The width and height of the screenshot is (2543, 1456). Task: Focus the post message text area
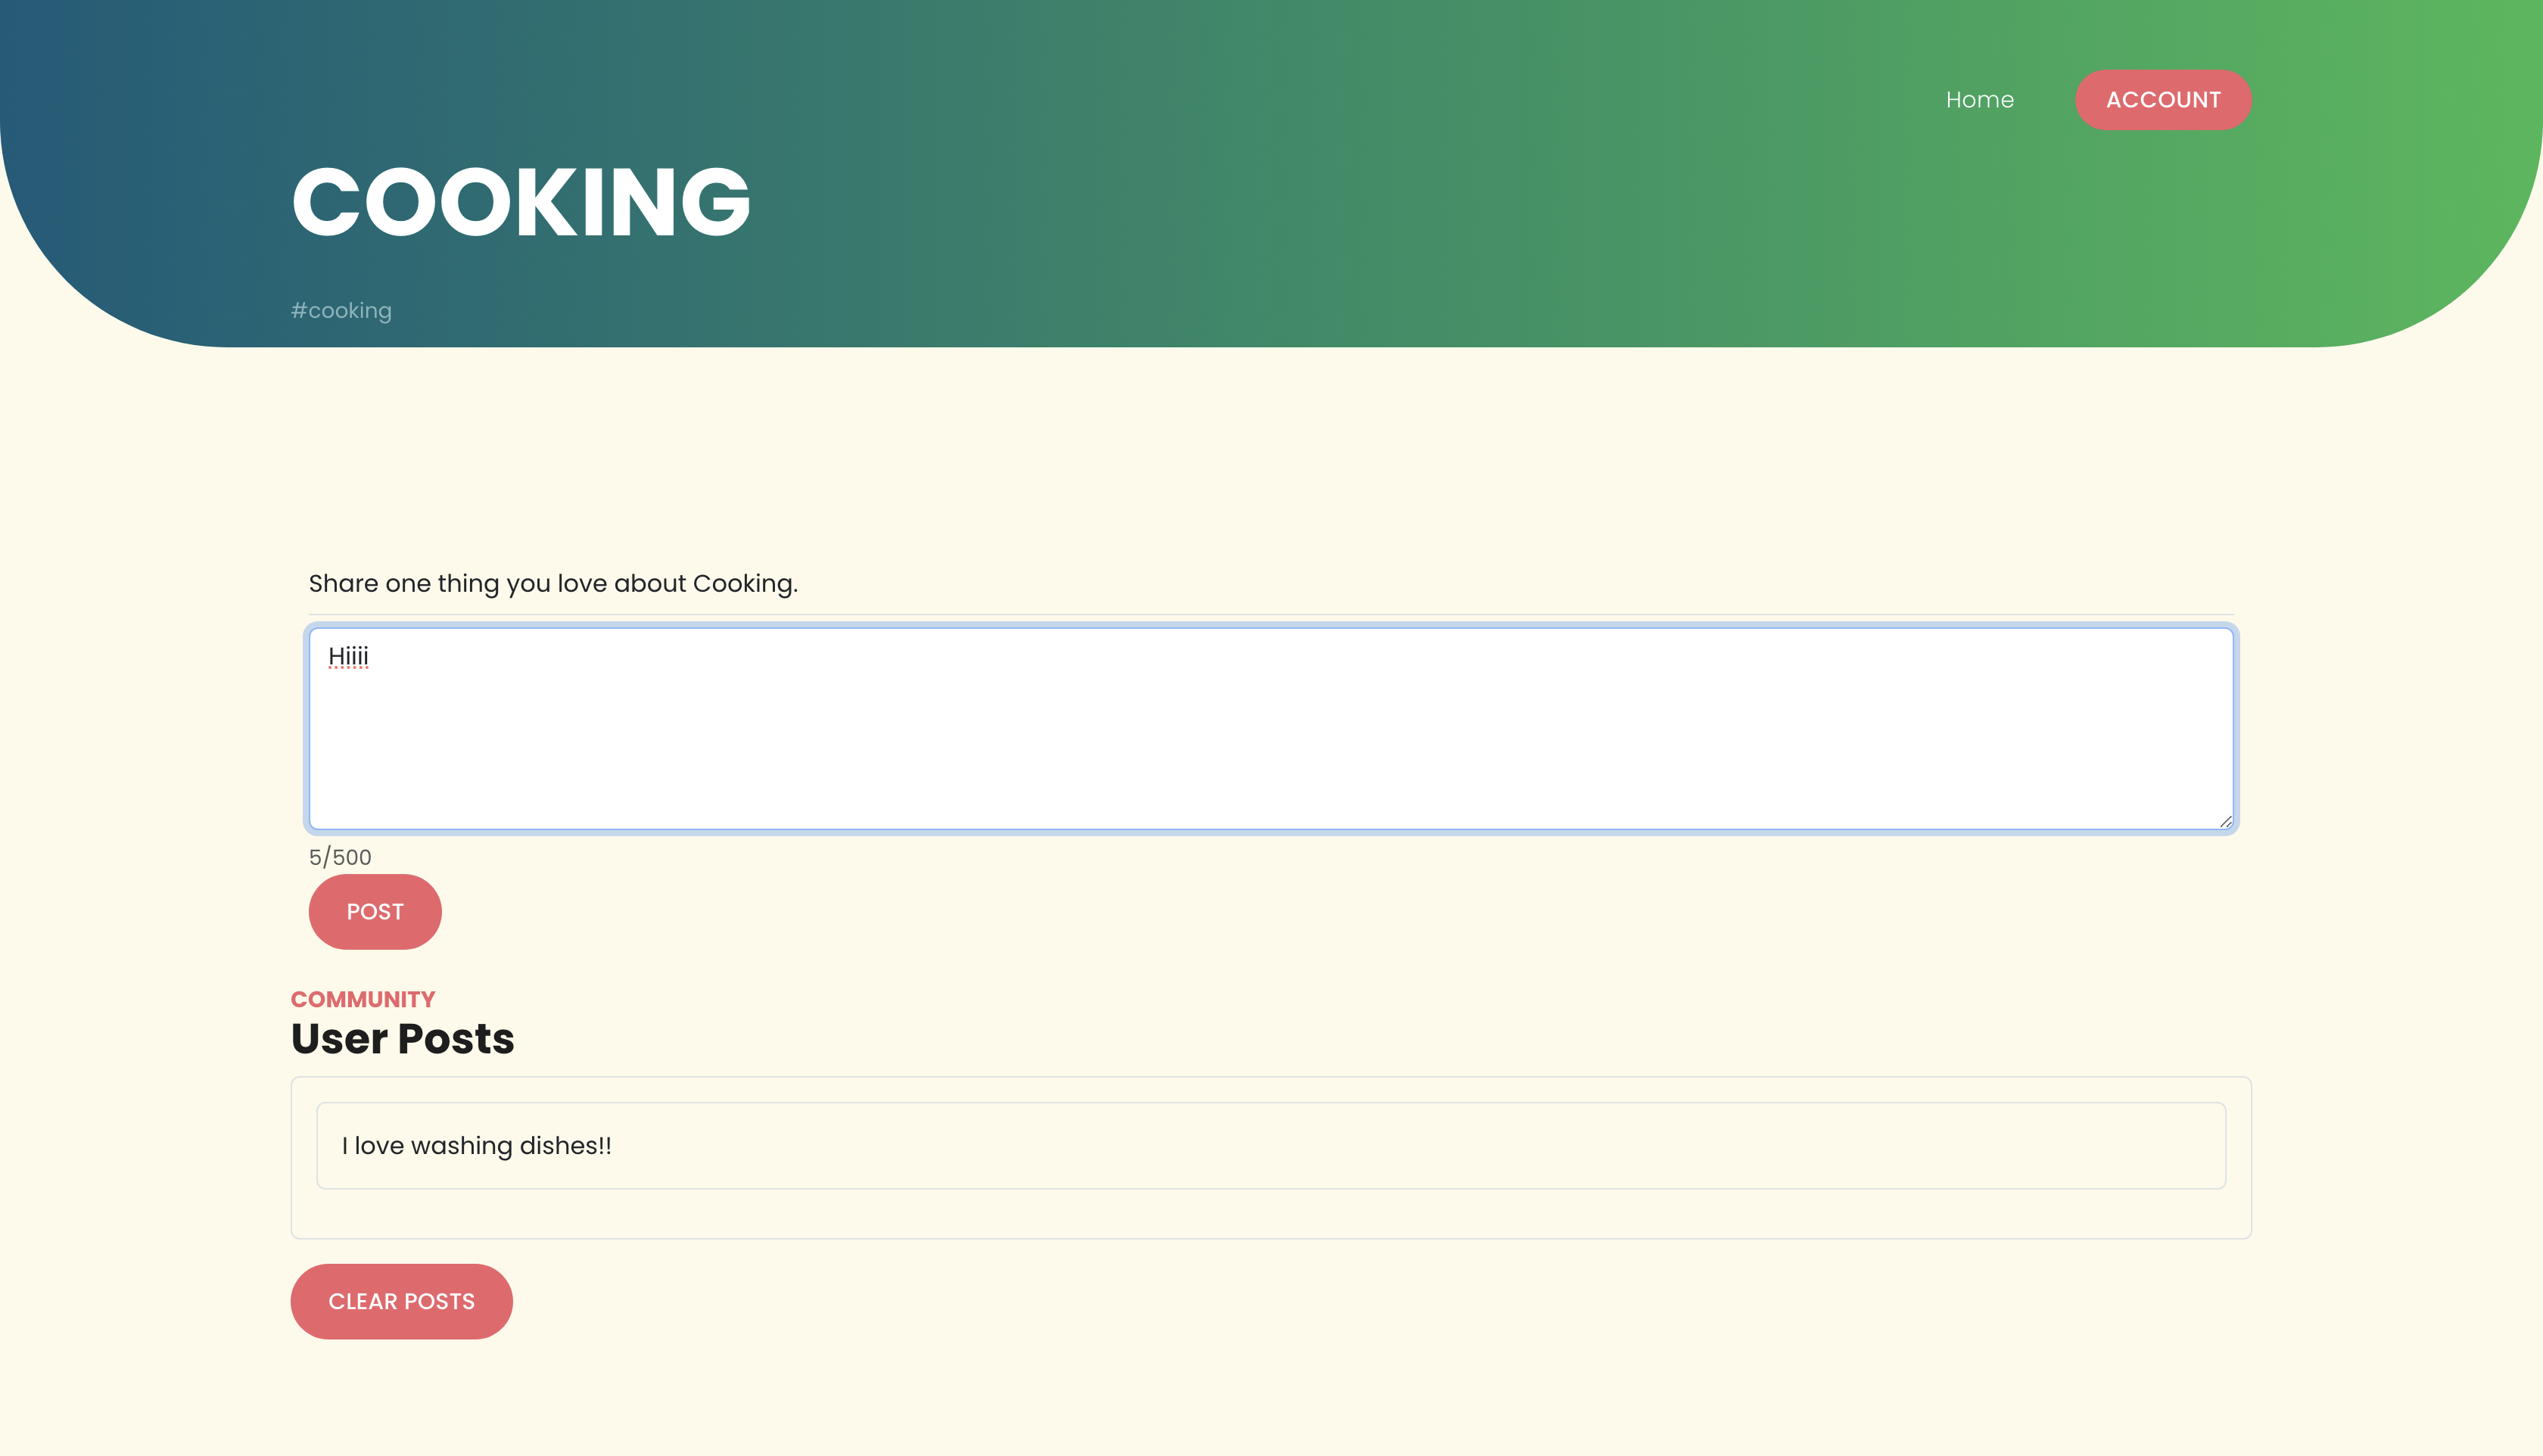pos(1270,740)
